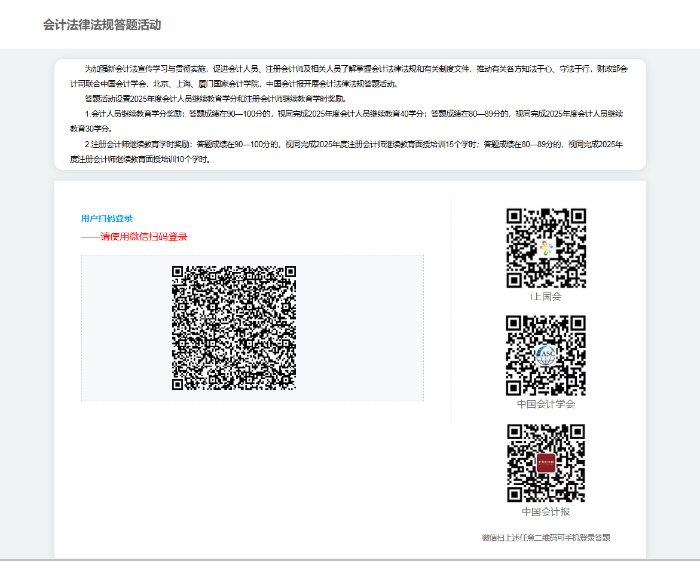The image size is (700, 561).
Task: Click the i上国会 caption text
Action: click(545, 297)
